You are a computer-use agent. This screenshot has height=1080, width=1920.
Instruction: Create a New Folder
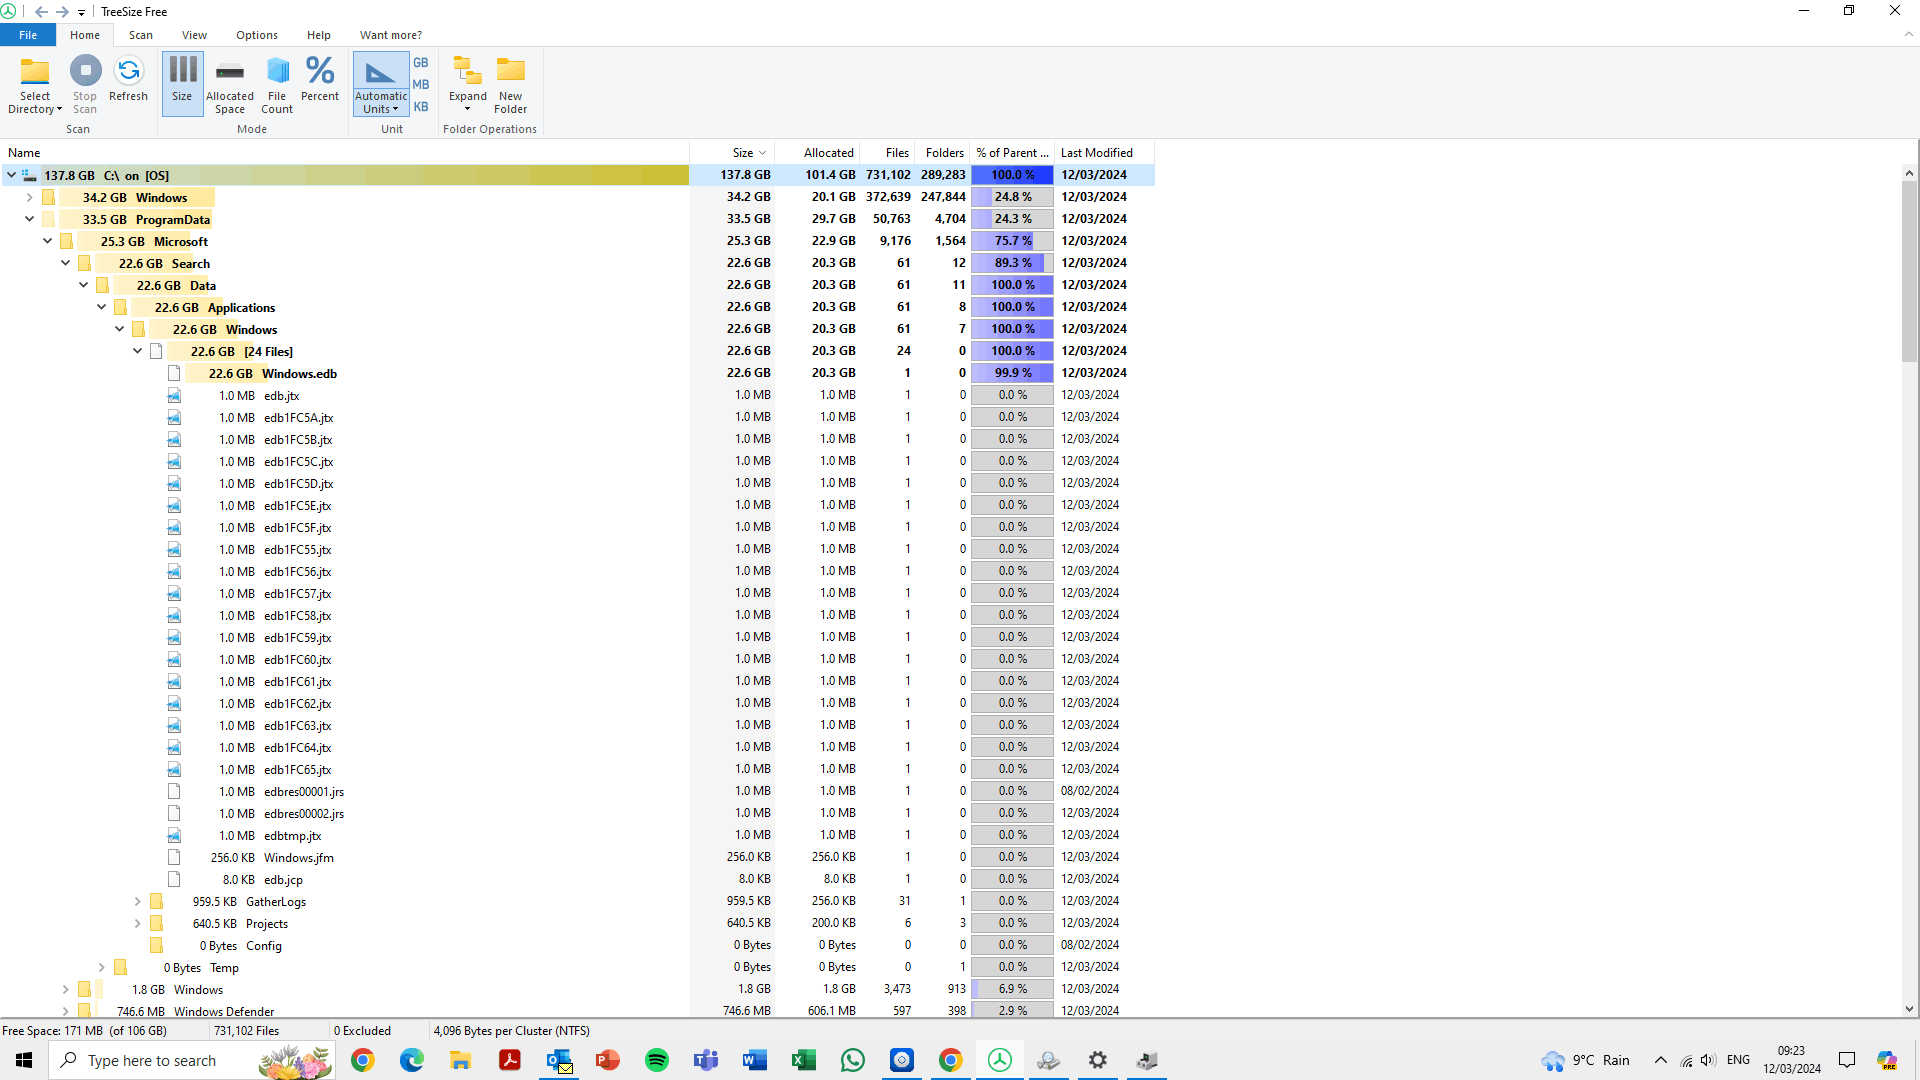511,85
